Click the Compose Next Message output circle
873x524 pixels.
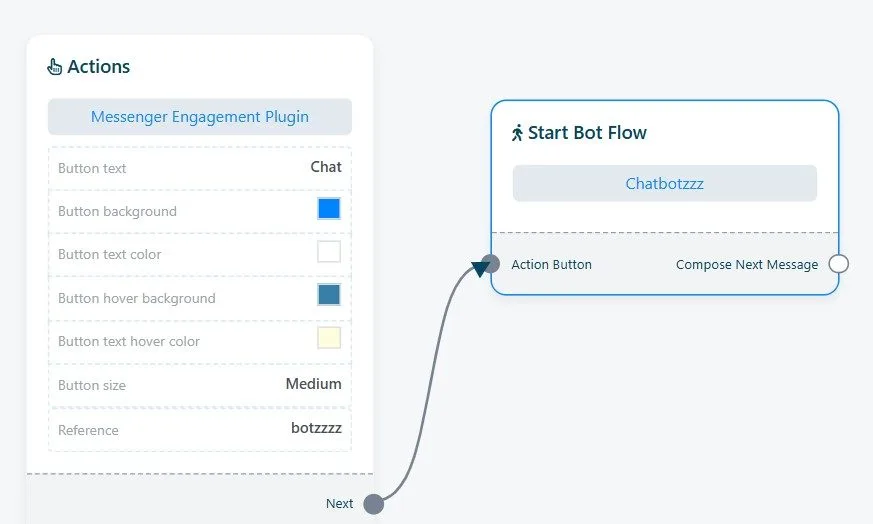838,264
